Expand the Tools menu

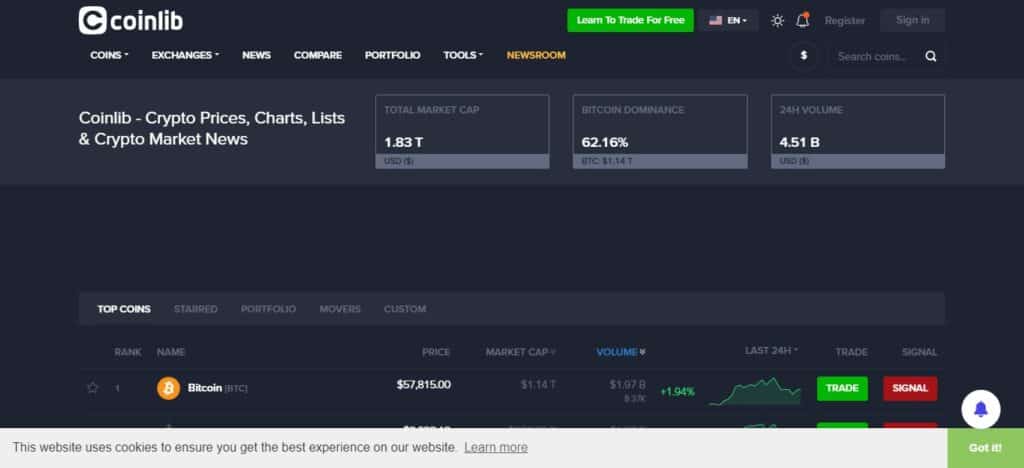tap(463, 55)
